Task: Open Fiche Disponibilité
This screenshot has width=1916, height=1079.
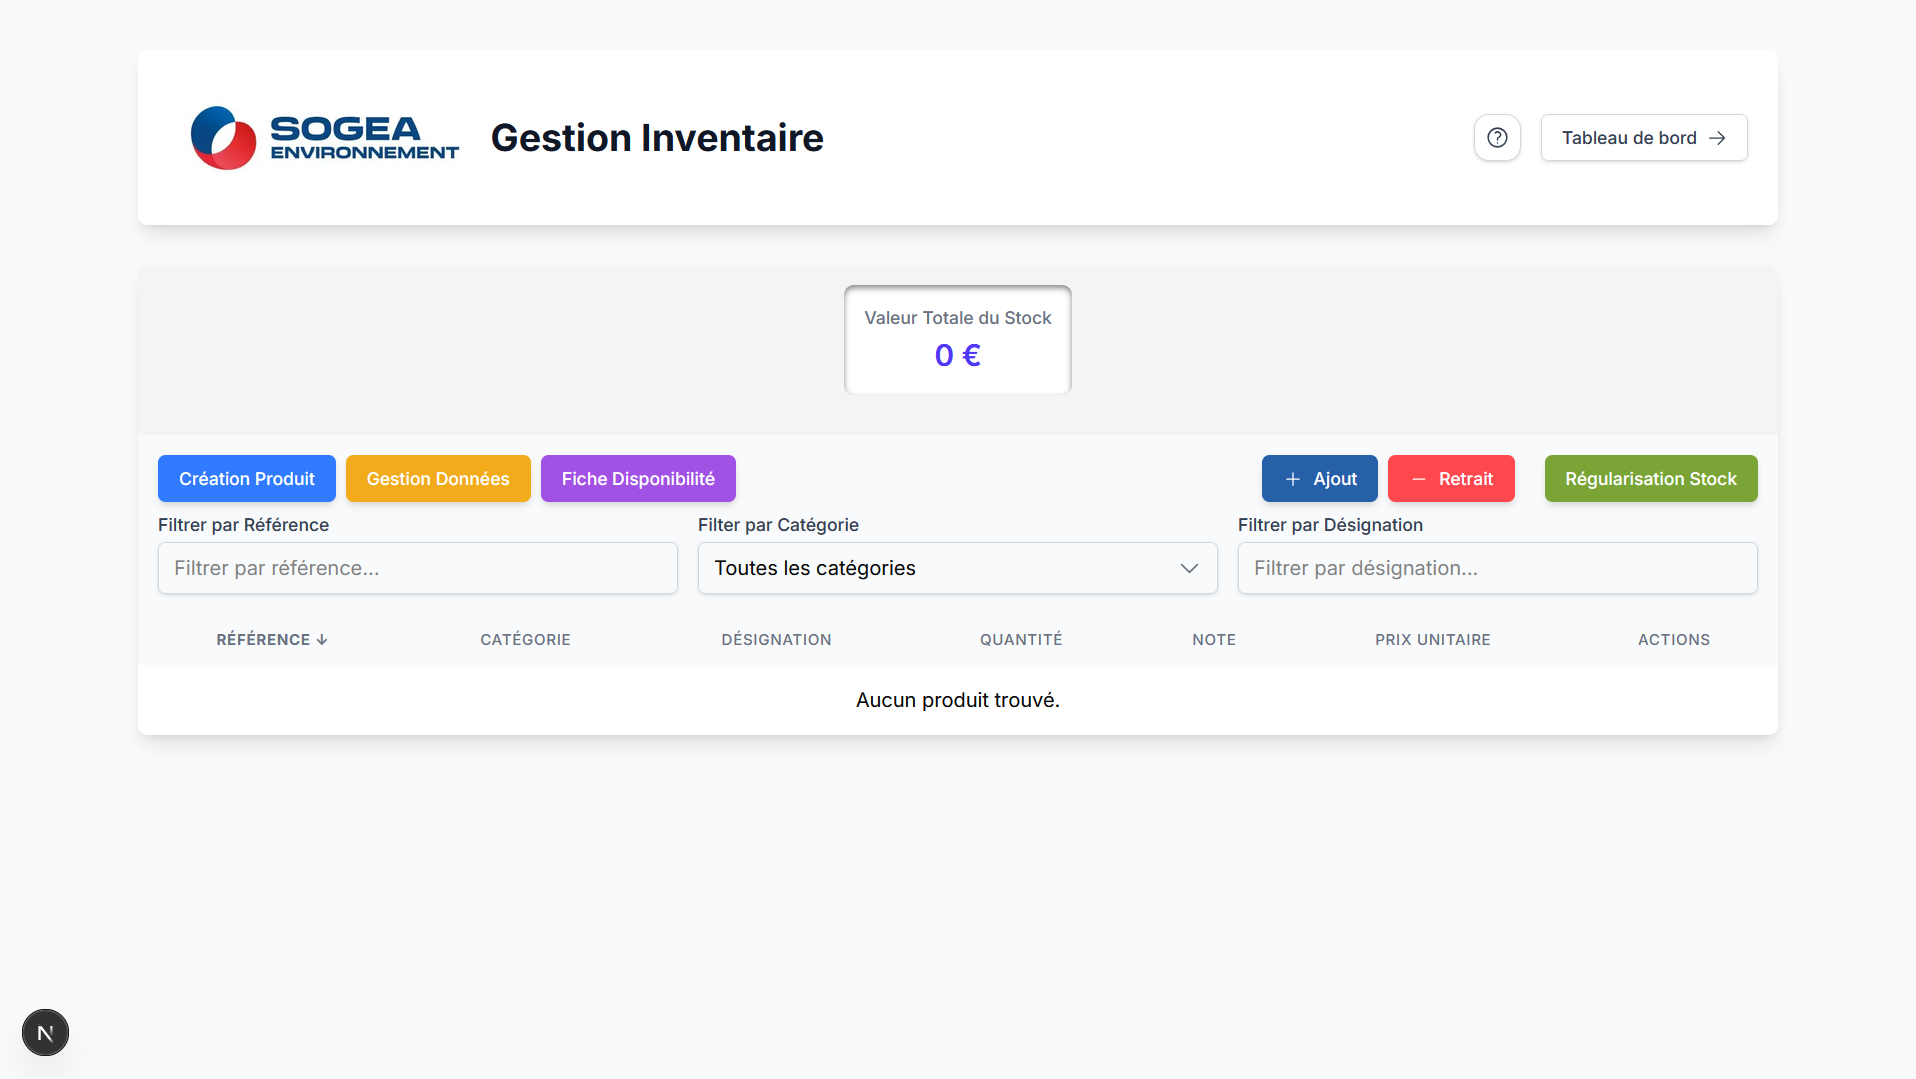Action: tap(638, 479)
